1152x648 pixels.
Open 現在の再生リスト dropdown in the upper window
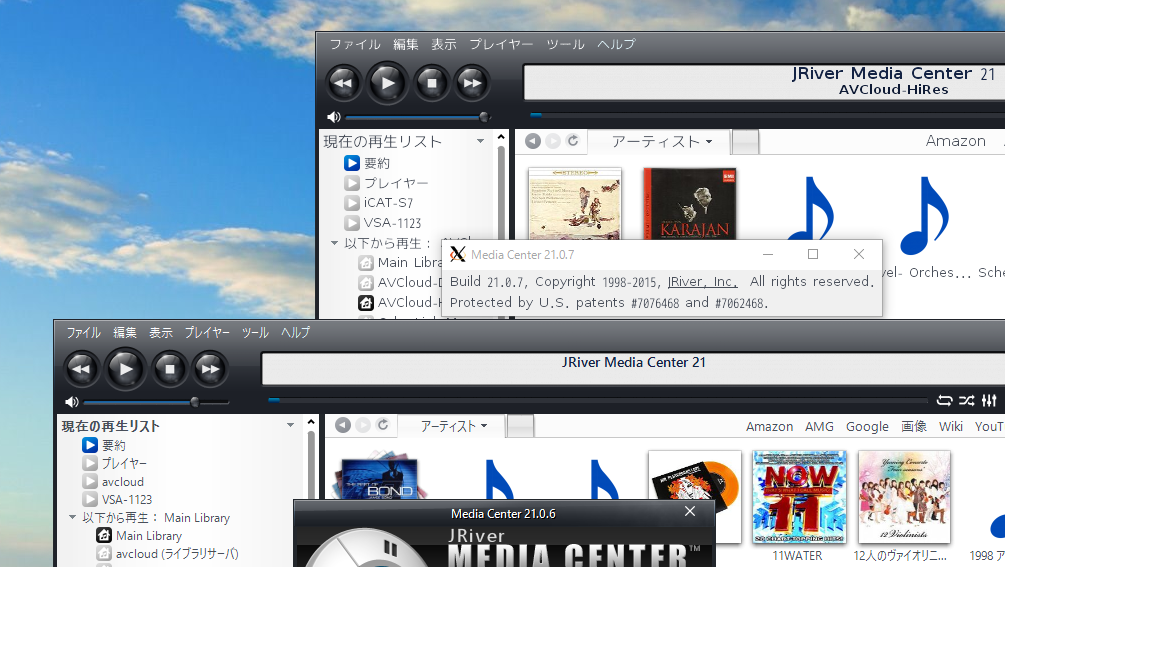point(480,141)
